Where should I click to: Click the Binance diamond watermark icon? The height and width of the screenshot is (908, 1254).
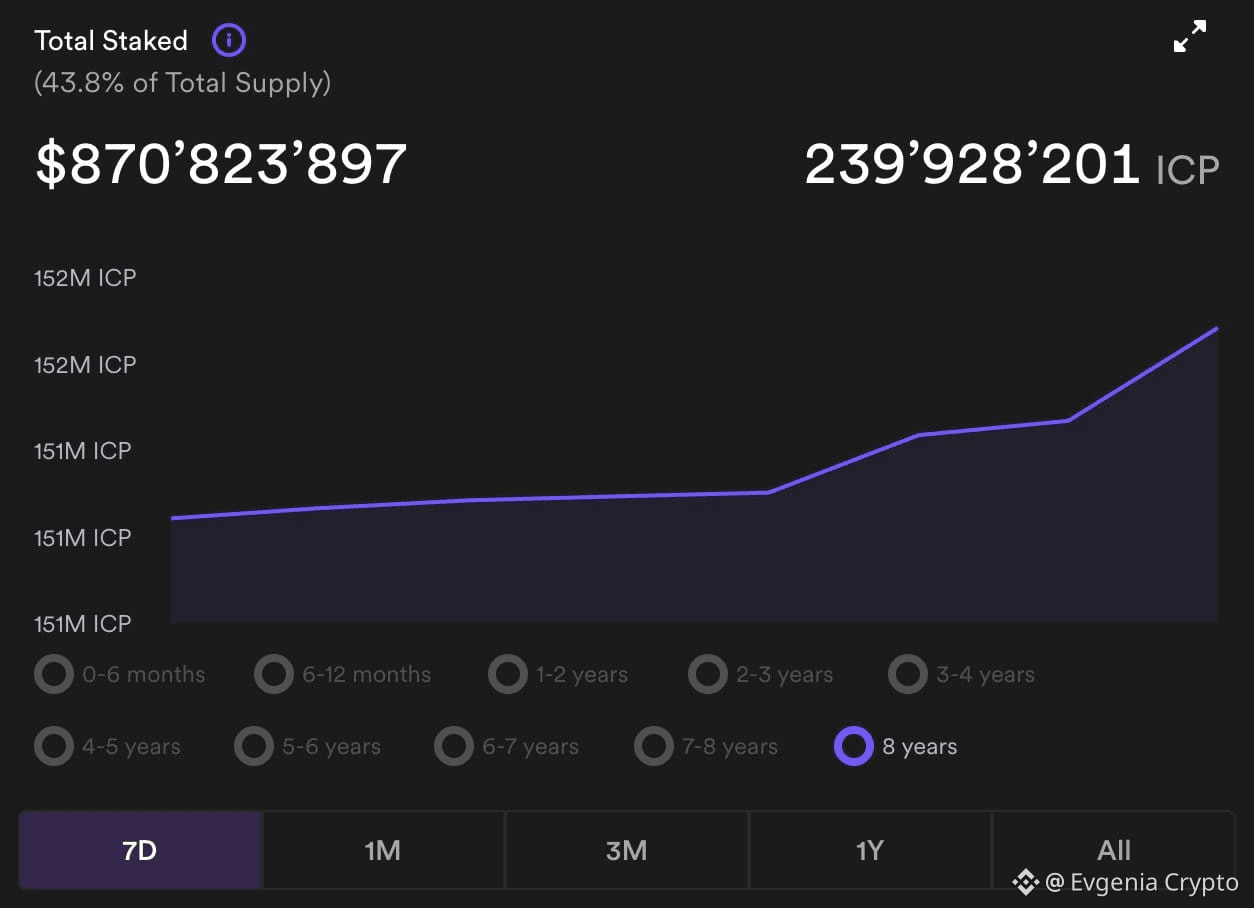1026,882
